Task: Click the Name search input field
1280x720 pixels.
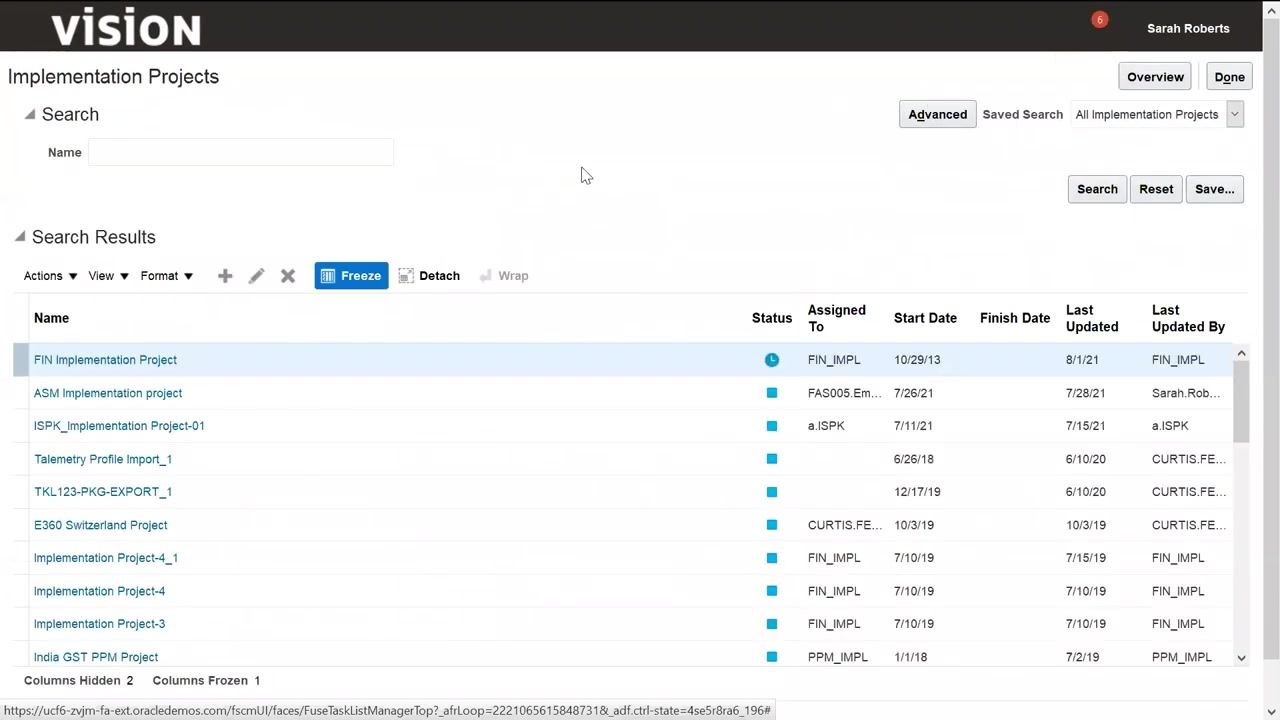Action: (241, 152)
